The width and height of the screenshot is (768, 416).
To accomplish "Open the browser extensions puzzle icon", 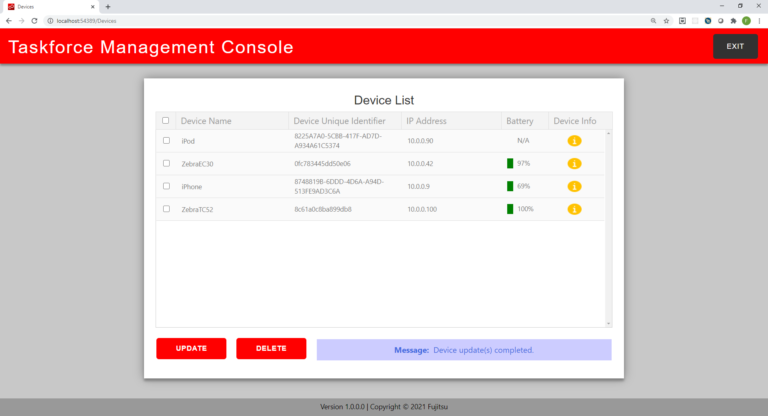I will (x=733, y=21).
